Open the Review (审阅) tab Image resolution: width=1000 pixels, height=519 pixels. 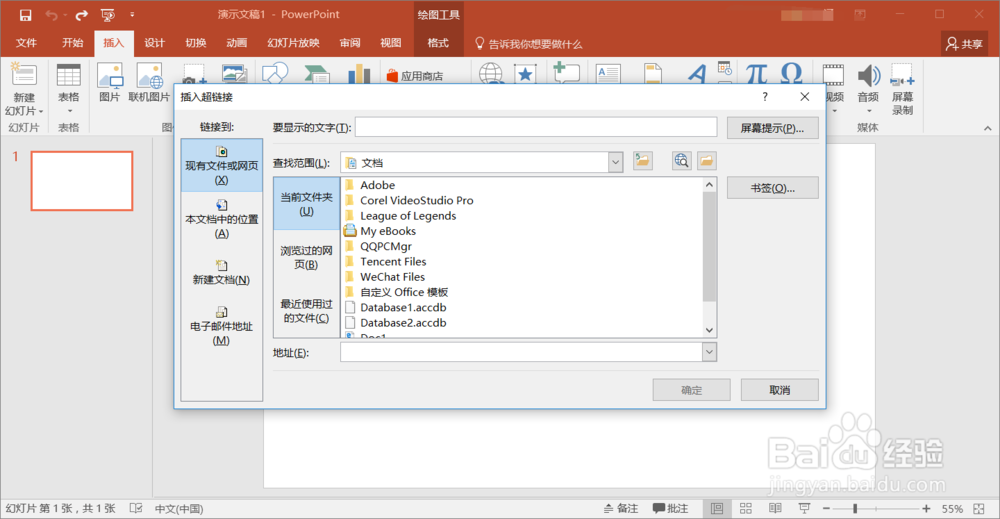350,43
